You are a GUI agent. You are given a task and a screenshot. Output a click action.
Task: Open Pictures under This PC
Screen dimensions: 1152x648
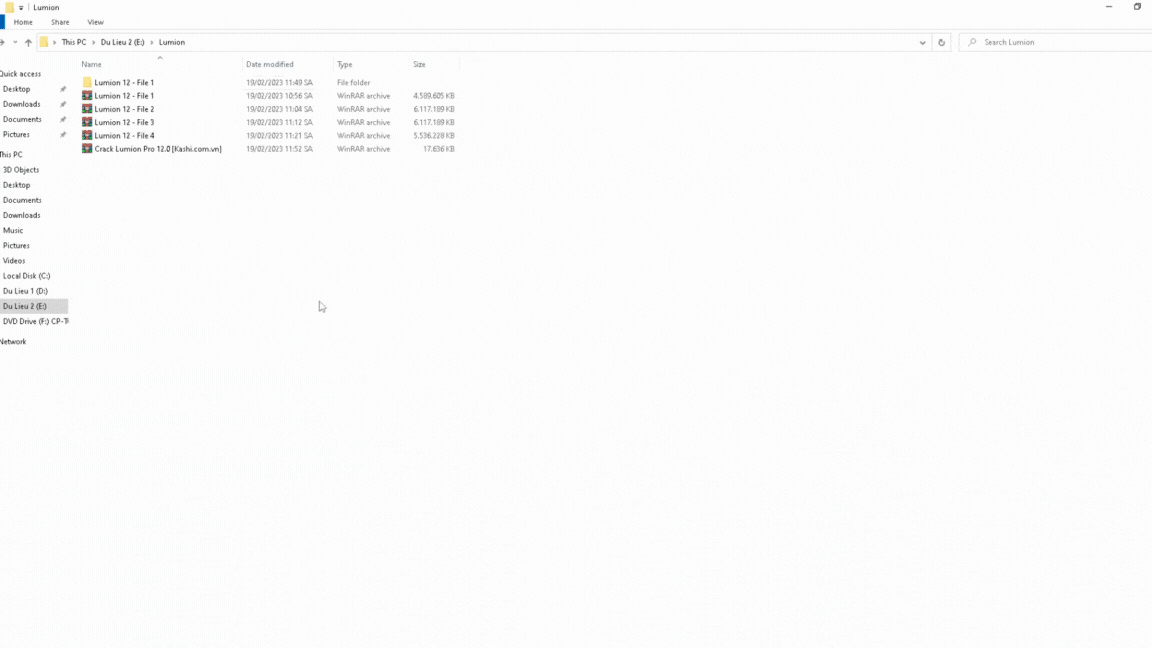pyautogui.click(x=16, y=245)
